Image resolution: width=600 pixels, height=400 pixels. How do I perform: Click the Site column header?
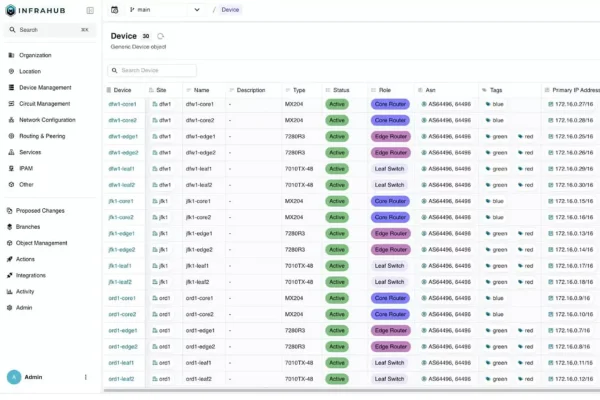point(161,90)
